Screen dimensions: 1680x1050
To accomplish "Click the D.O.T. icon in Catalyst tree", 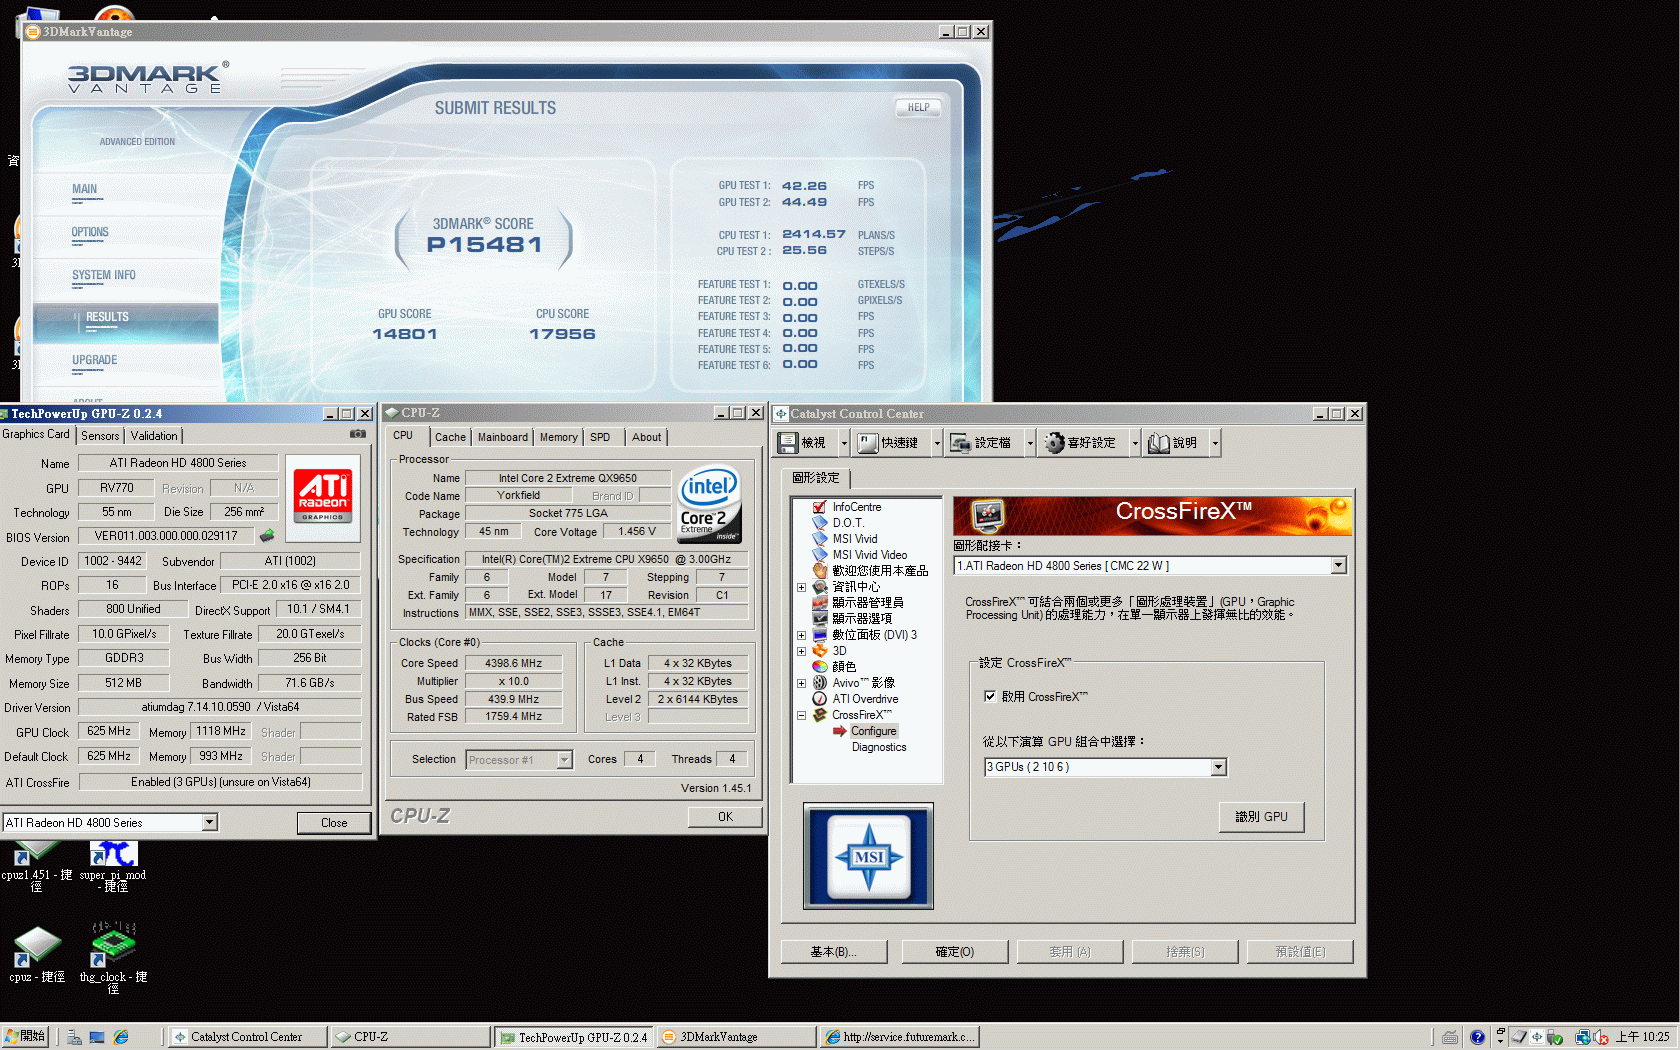I will [x=820, y=523].
